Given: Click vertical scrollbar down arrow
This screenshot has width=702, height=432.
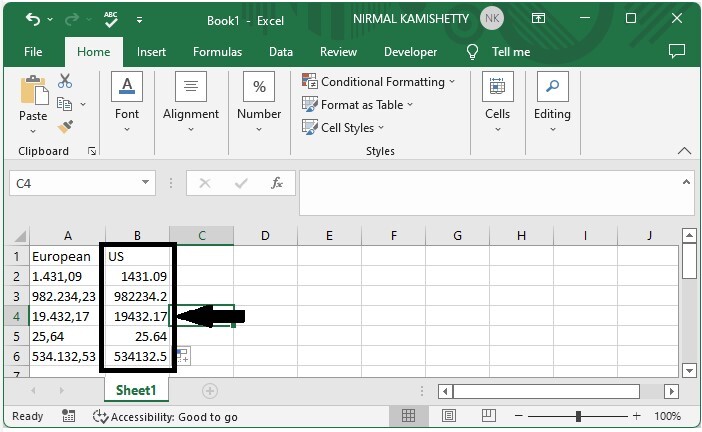Looking at the screenshot, I should pyautogui.click(x=689, y=370).
